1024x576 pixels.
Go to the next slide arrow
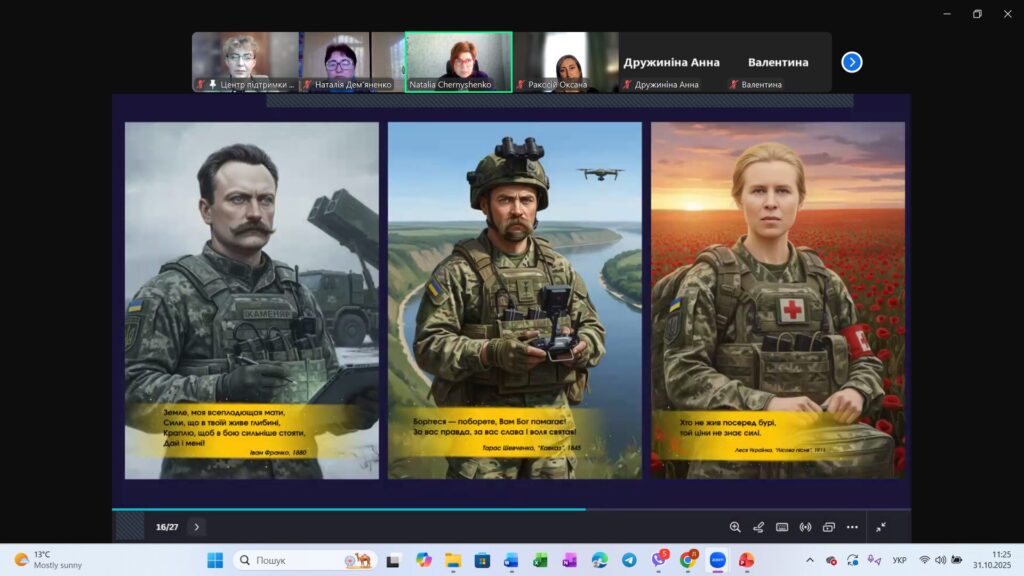tap(197, 527)
